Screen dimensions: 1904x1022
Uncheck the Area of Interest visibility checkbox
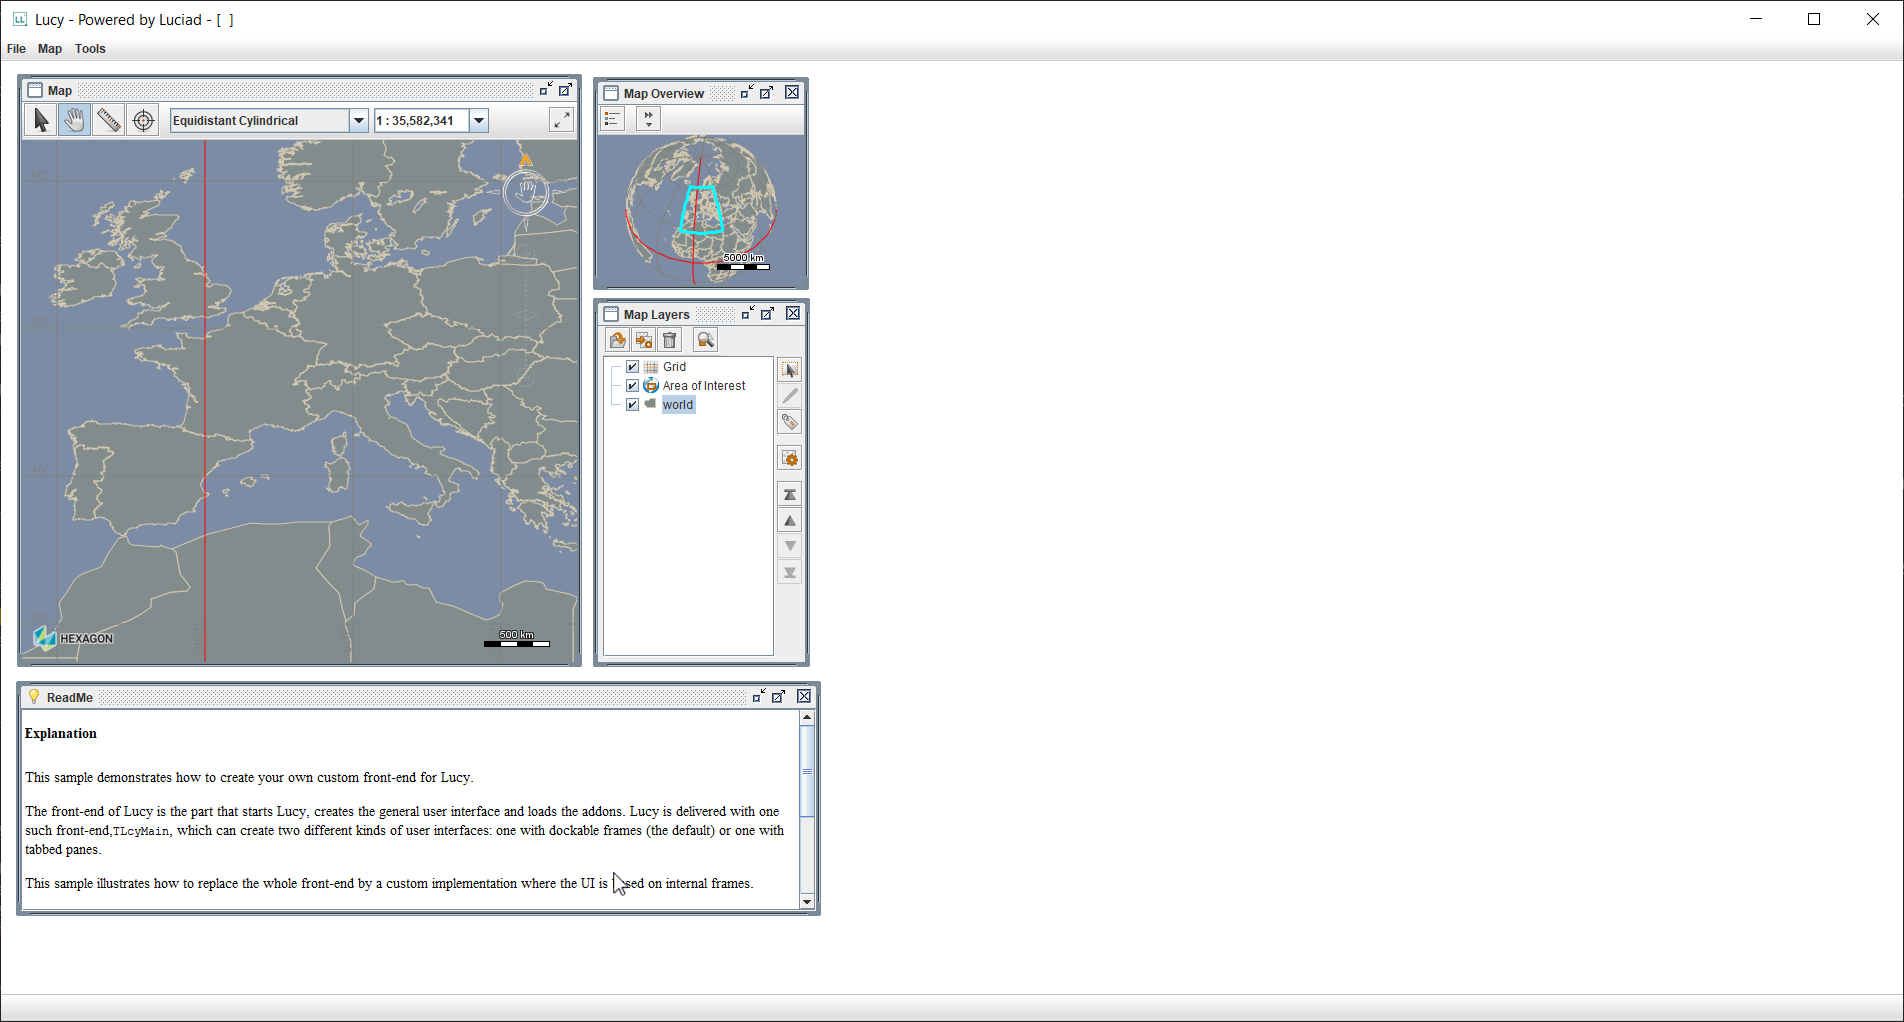click(632, 386)
